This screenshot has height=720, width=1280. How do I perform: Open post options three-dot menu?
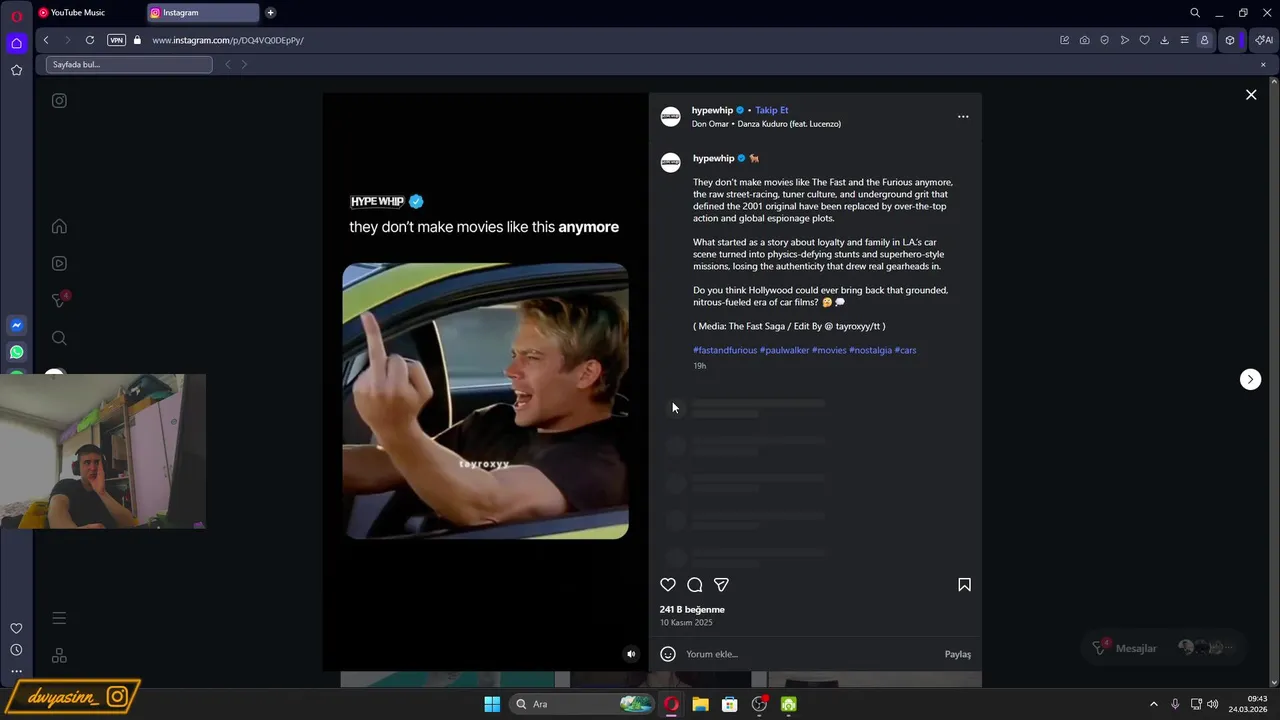(x=963, y=117)
